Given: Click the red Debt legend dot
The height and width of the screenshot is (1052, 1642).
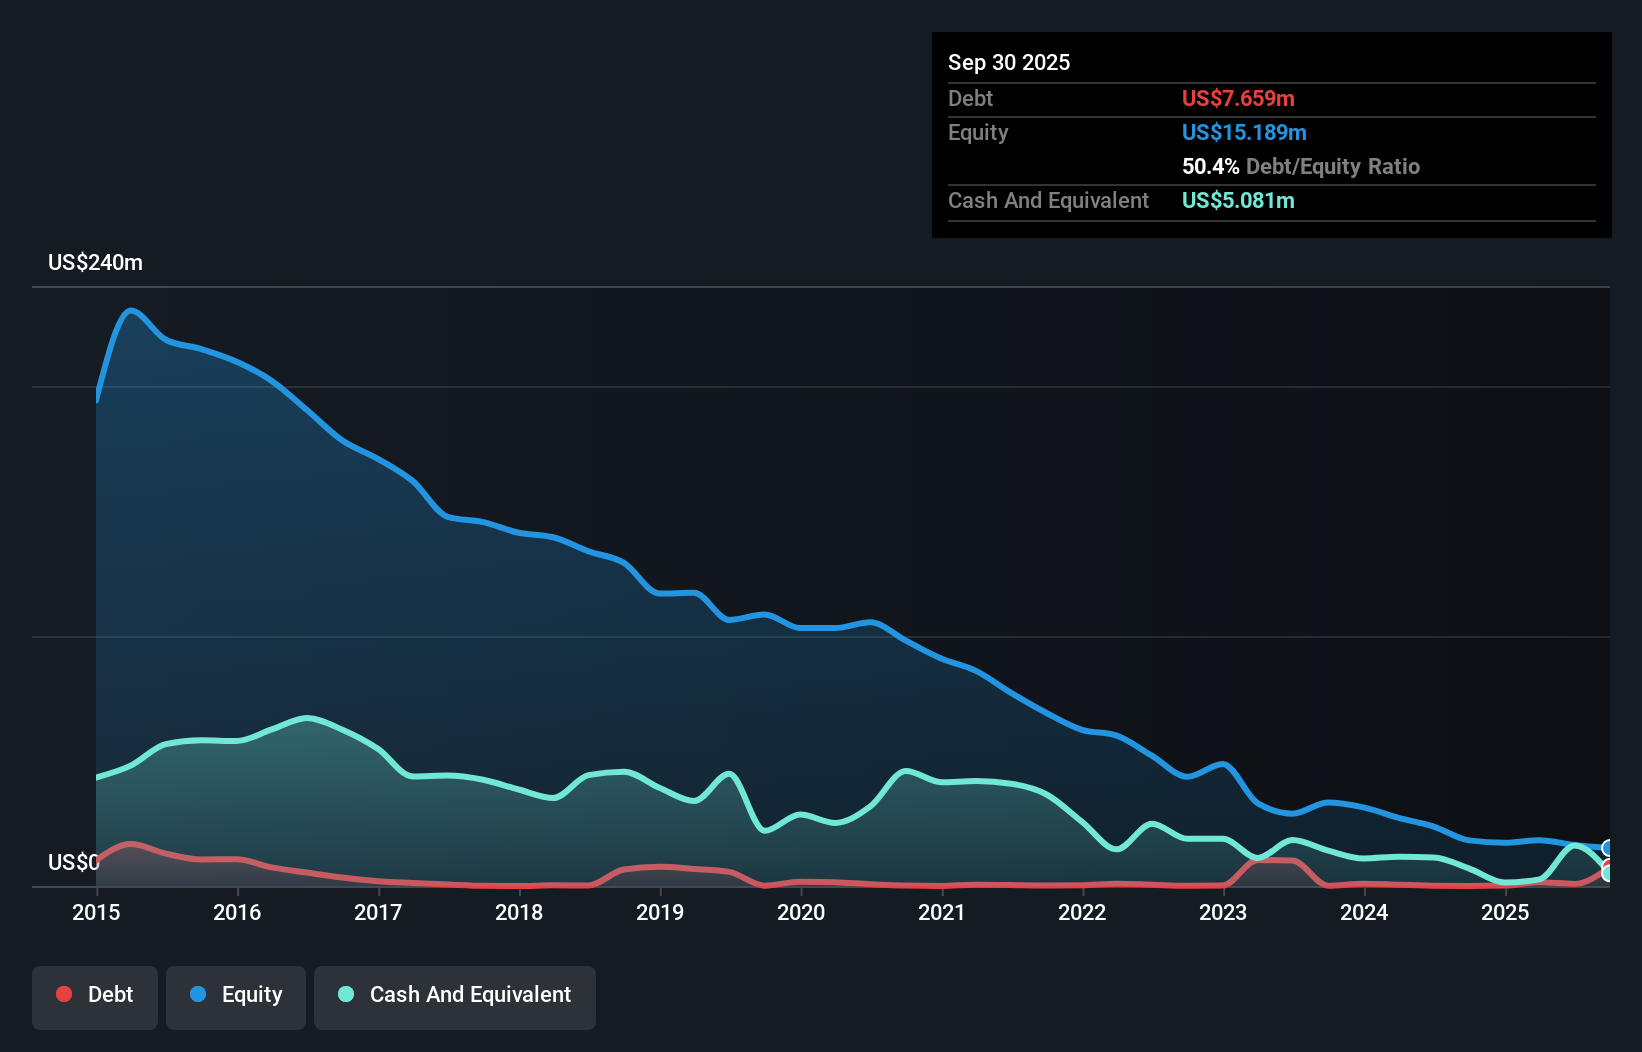Looking at the screenshot, I should tap(63, 994).
